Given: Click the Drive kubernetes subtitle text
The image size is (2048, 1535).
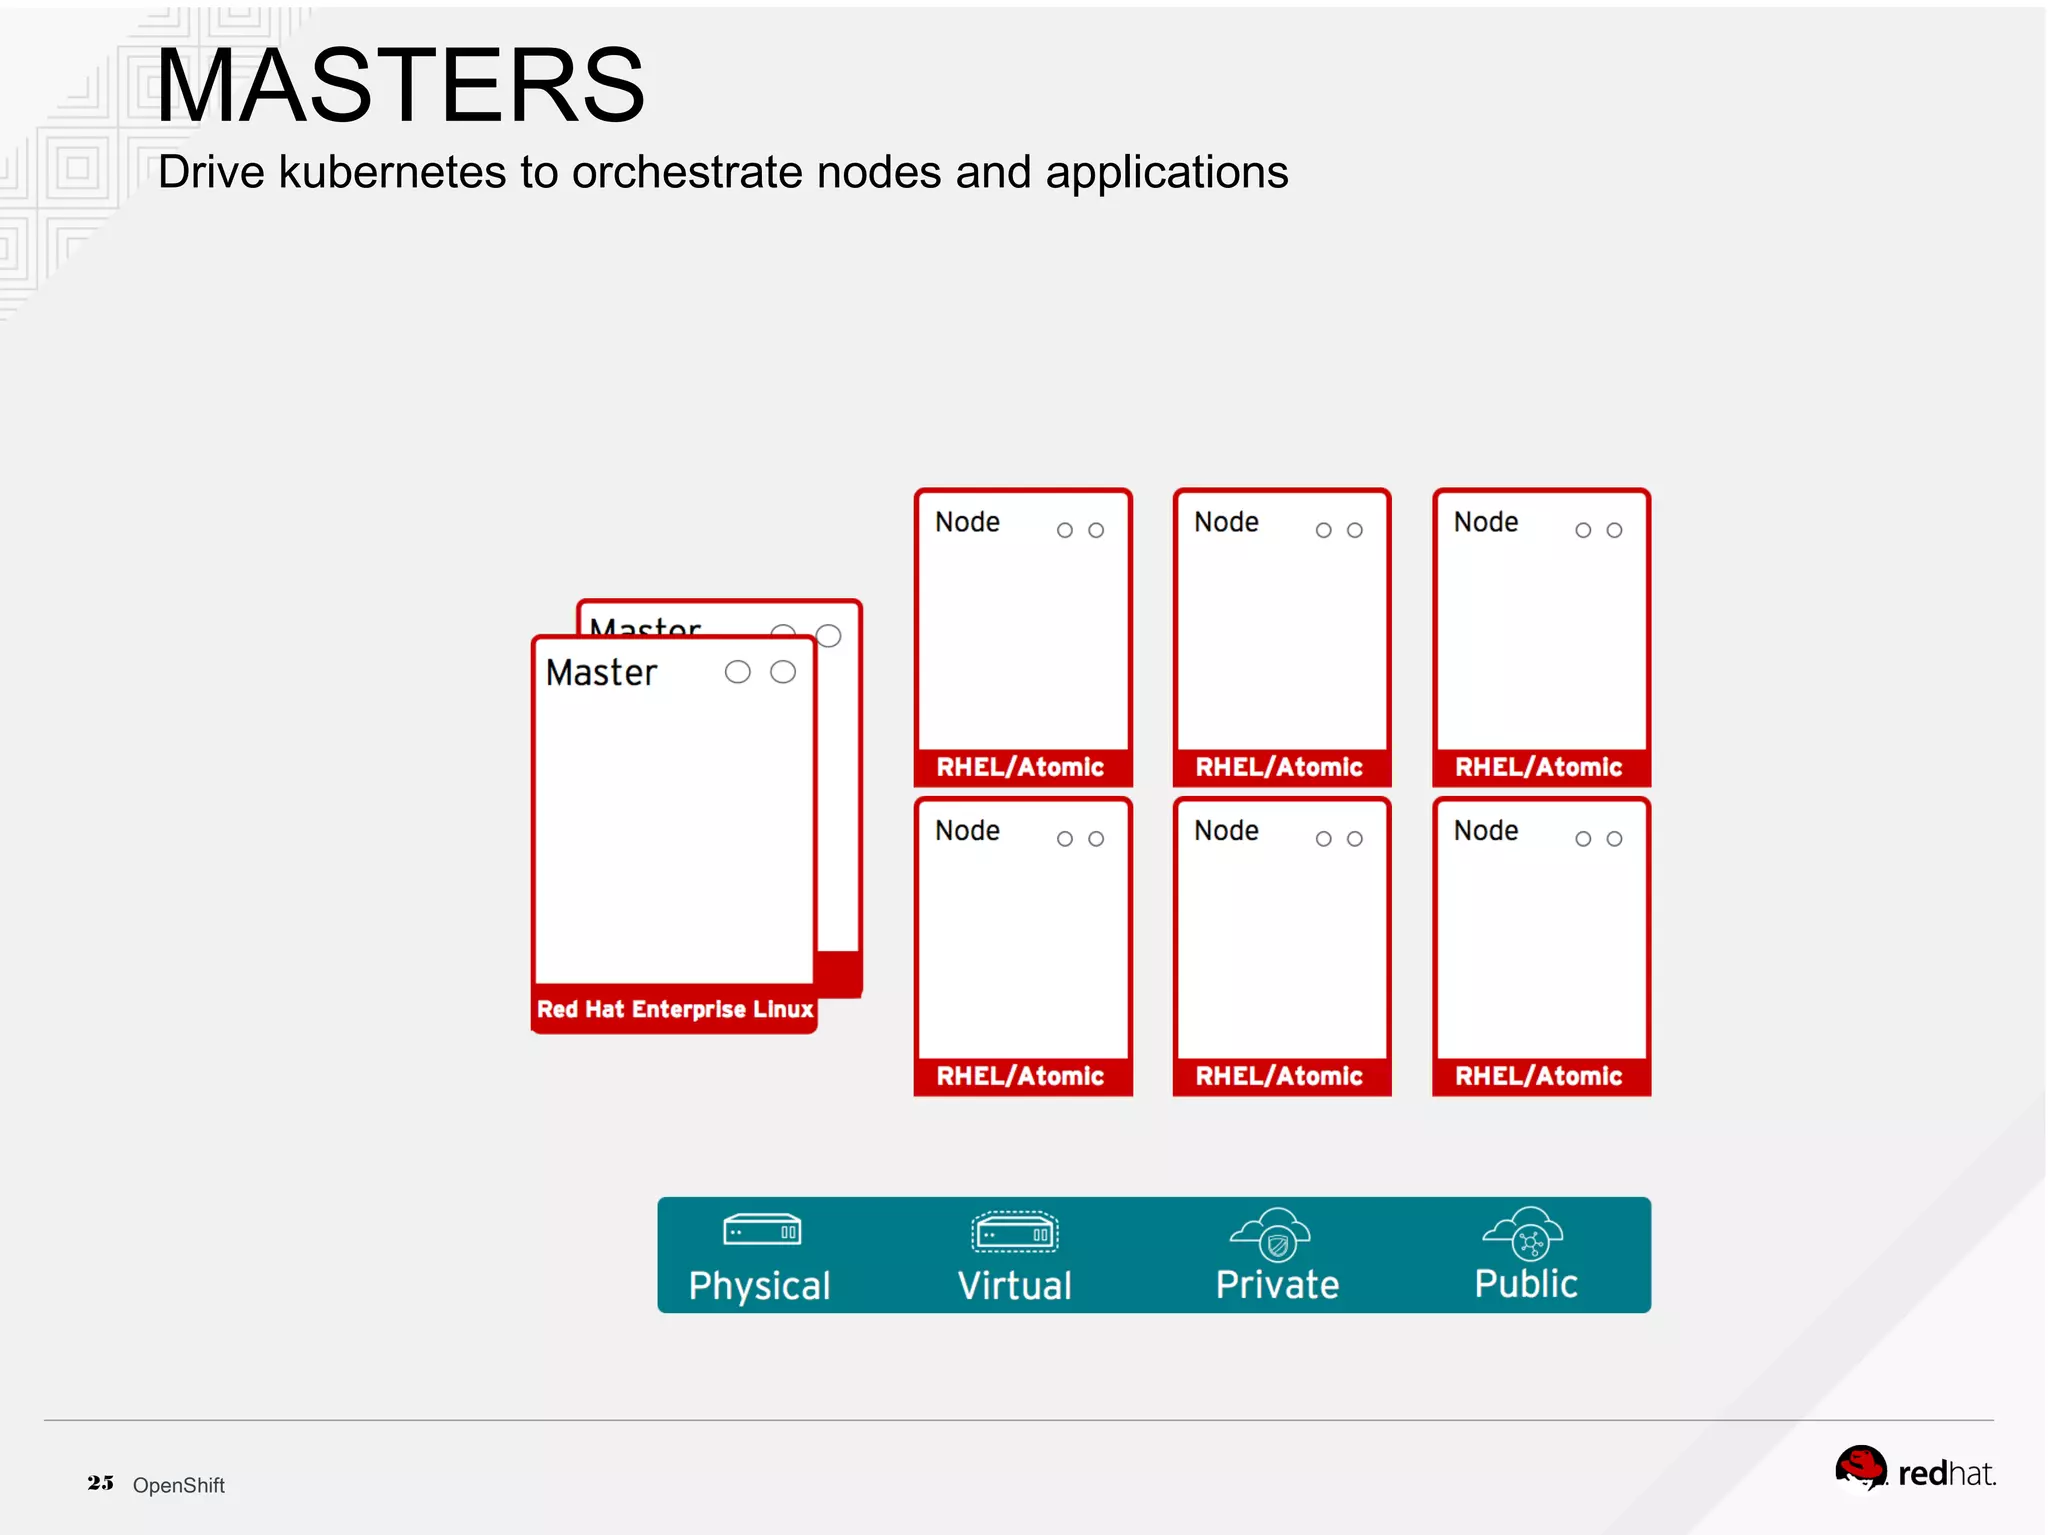Looking at the screenshot, I should pyautogui.click(x=722, y=172).
